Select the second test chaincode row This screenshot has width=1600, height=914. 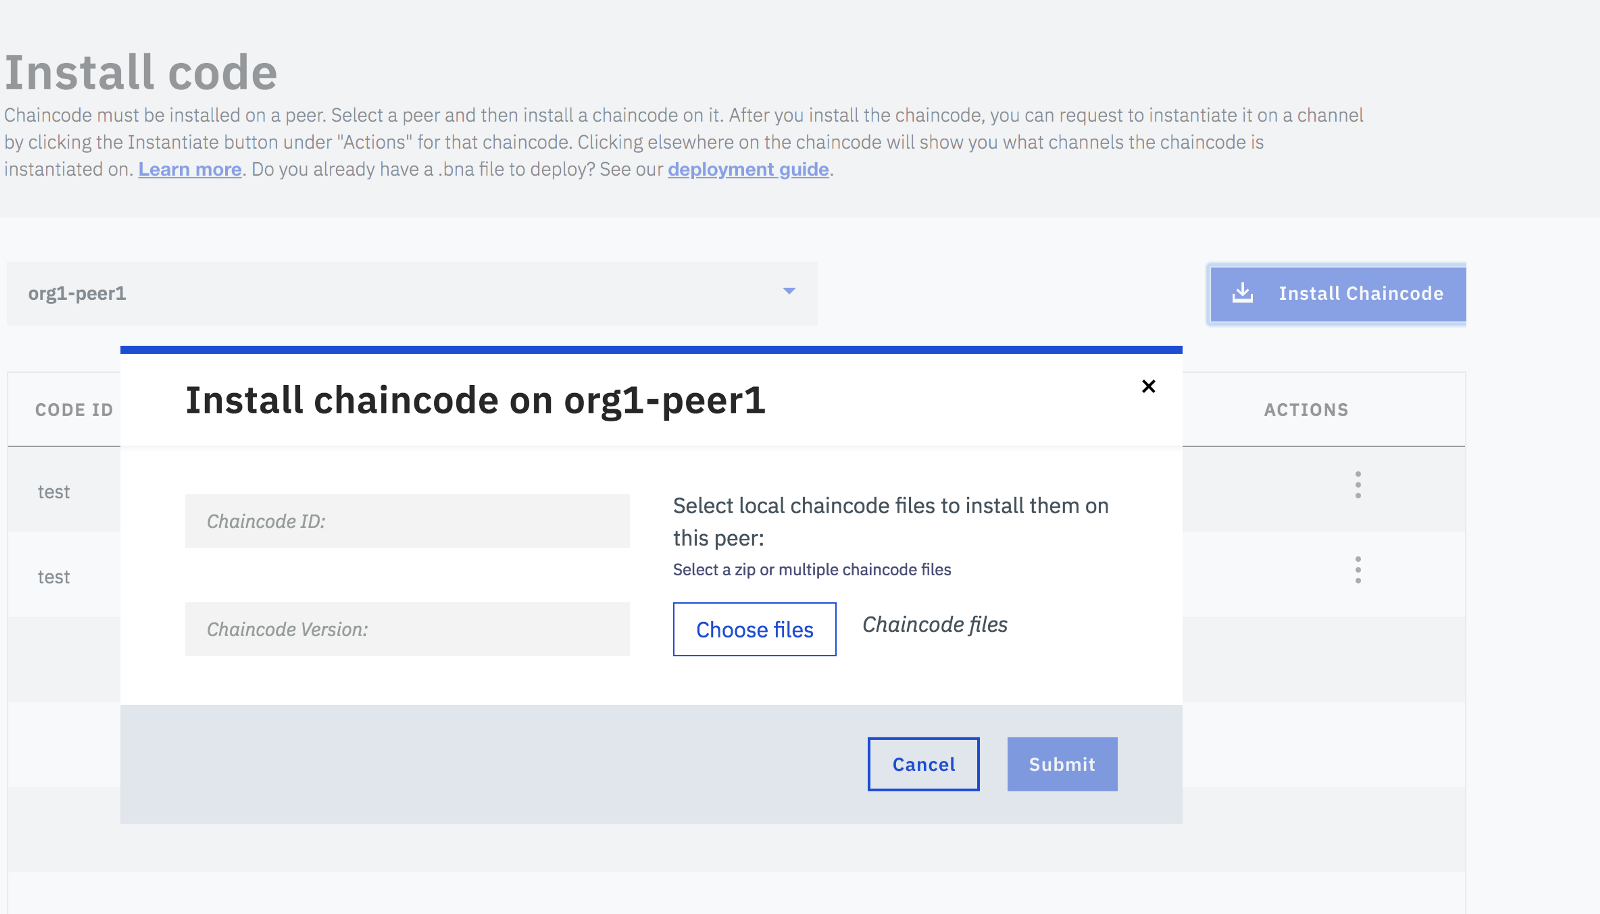coord(54,577)
